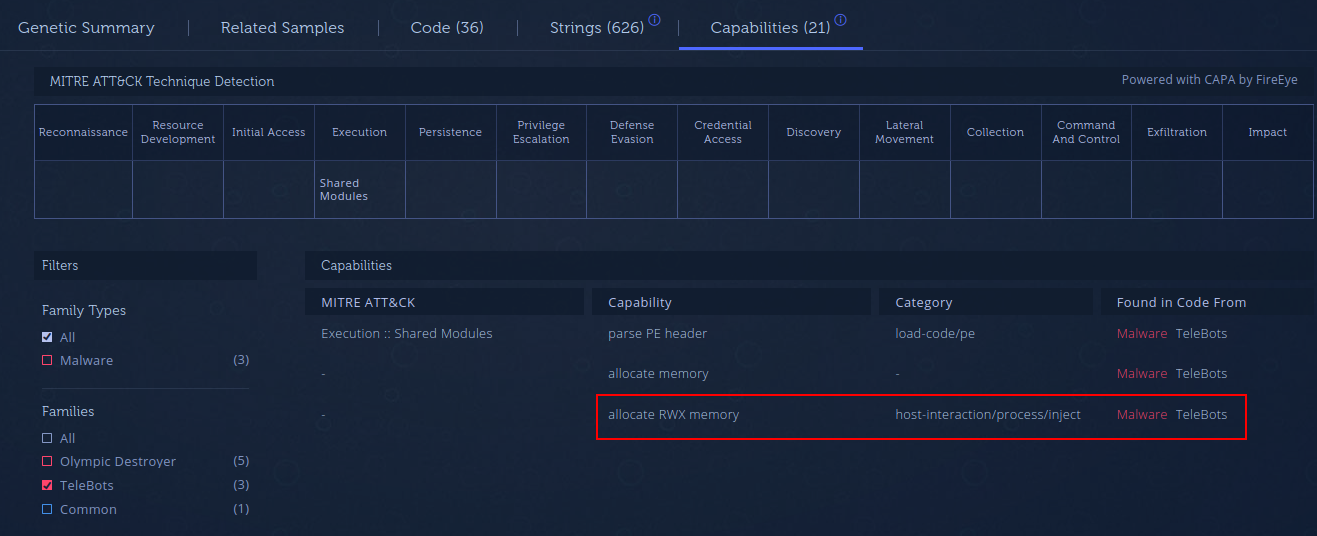This screenshot has width=1317, height=536.
Task: Toggle the All checkbox under Family Types
Action: tap(47, 338)
